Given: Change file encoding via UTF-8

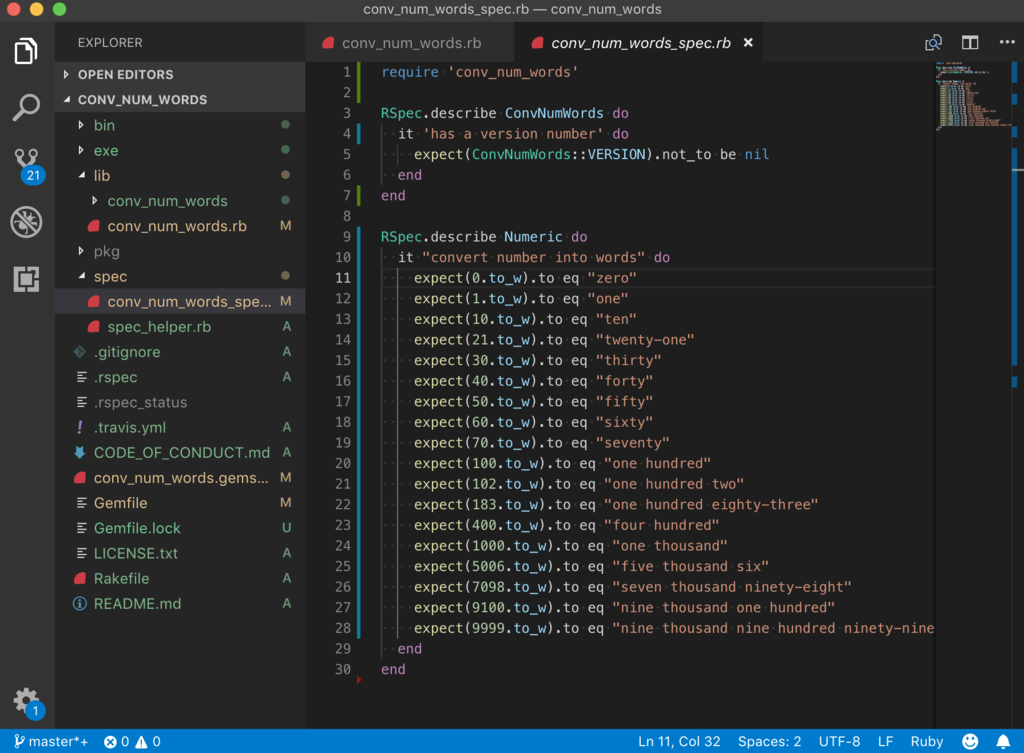Looking at the screenshot, I should pos(839,742).
